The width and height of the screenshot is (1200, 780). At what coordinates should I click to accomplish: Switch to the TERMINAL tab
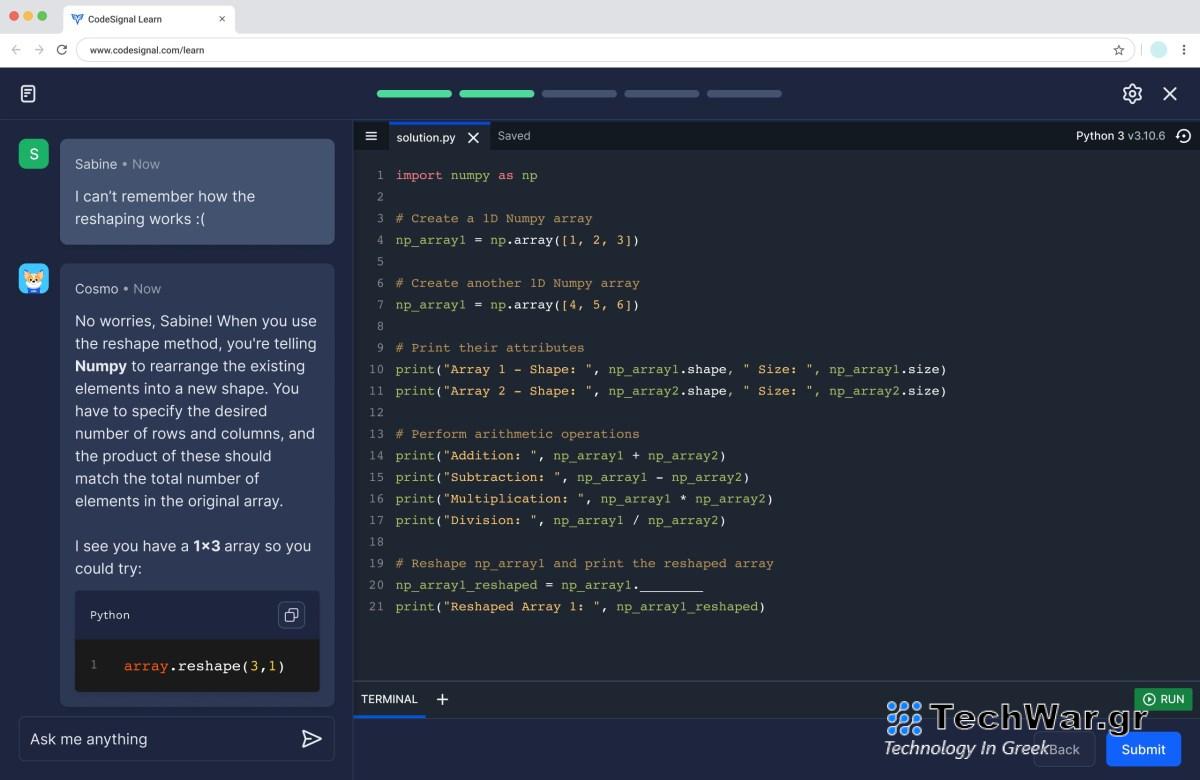click(x=389, y=699)
